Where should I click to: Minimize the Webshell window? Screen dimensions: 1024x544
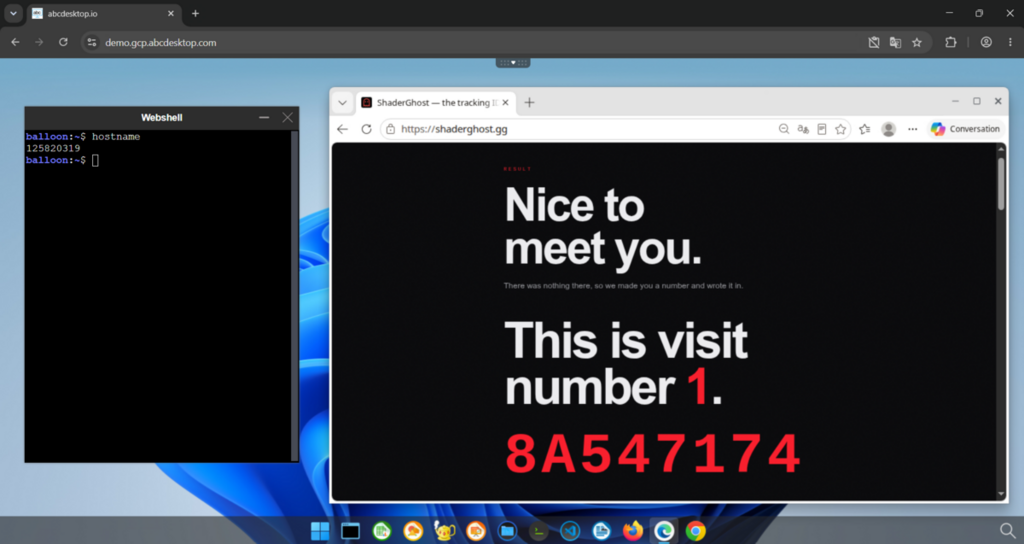tap(264, 118)
